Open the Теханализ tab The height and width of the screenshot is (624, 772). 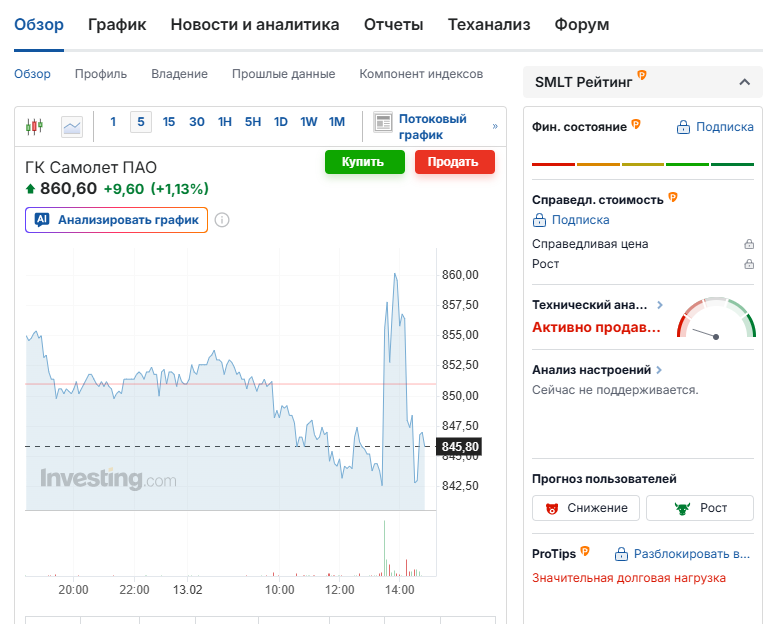coord(489,25)
